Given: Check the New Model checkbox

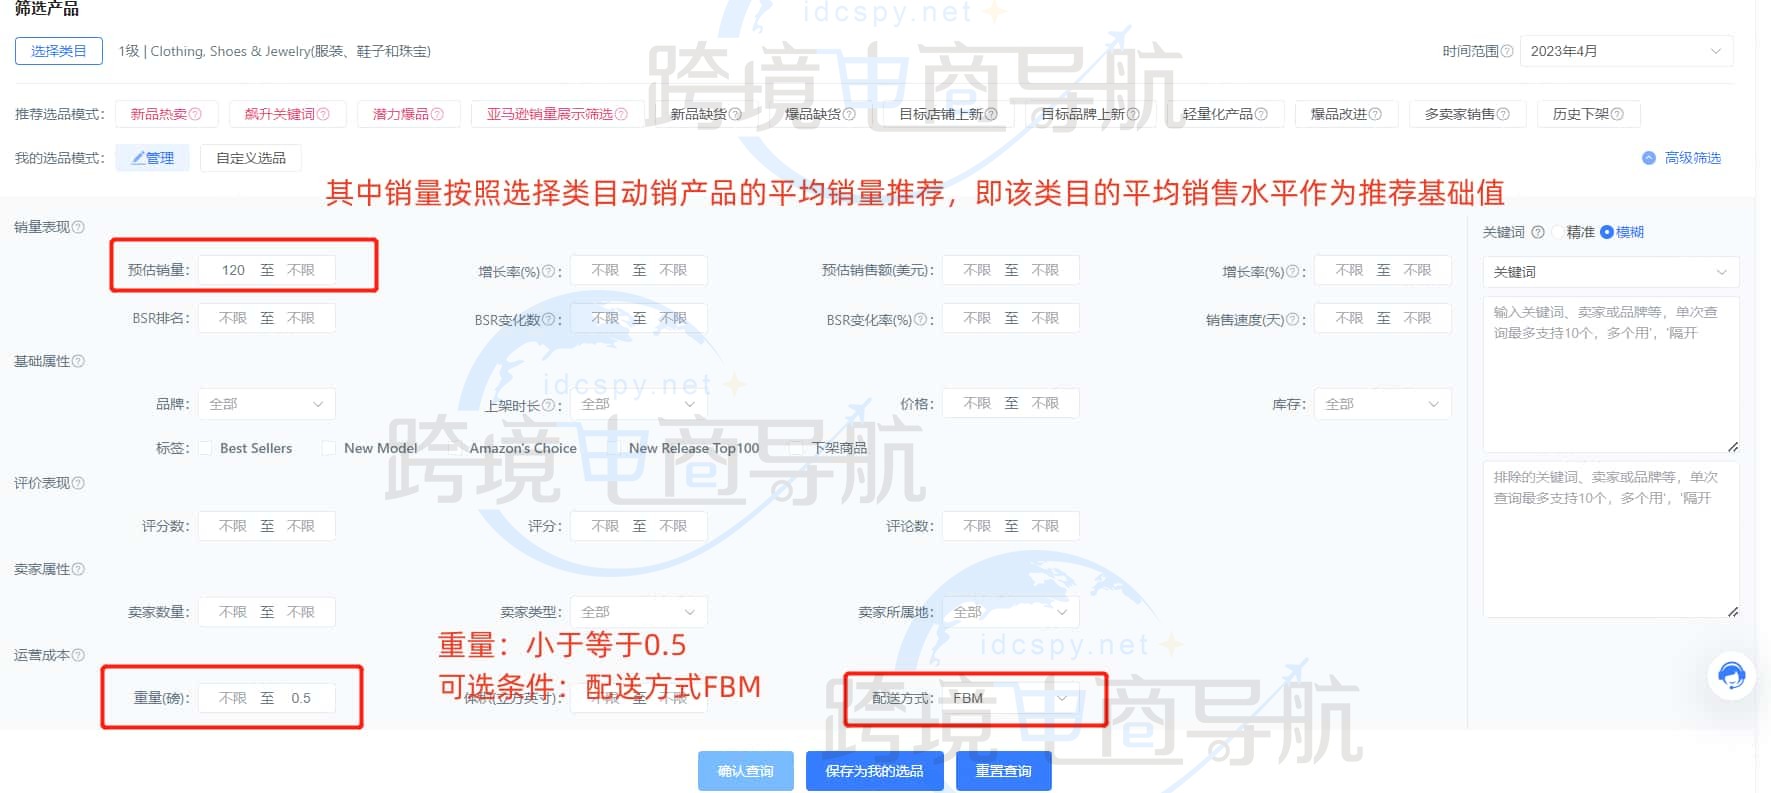Looking at the screenshot, I should (329, 448).
